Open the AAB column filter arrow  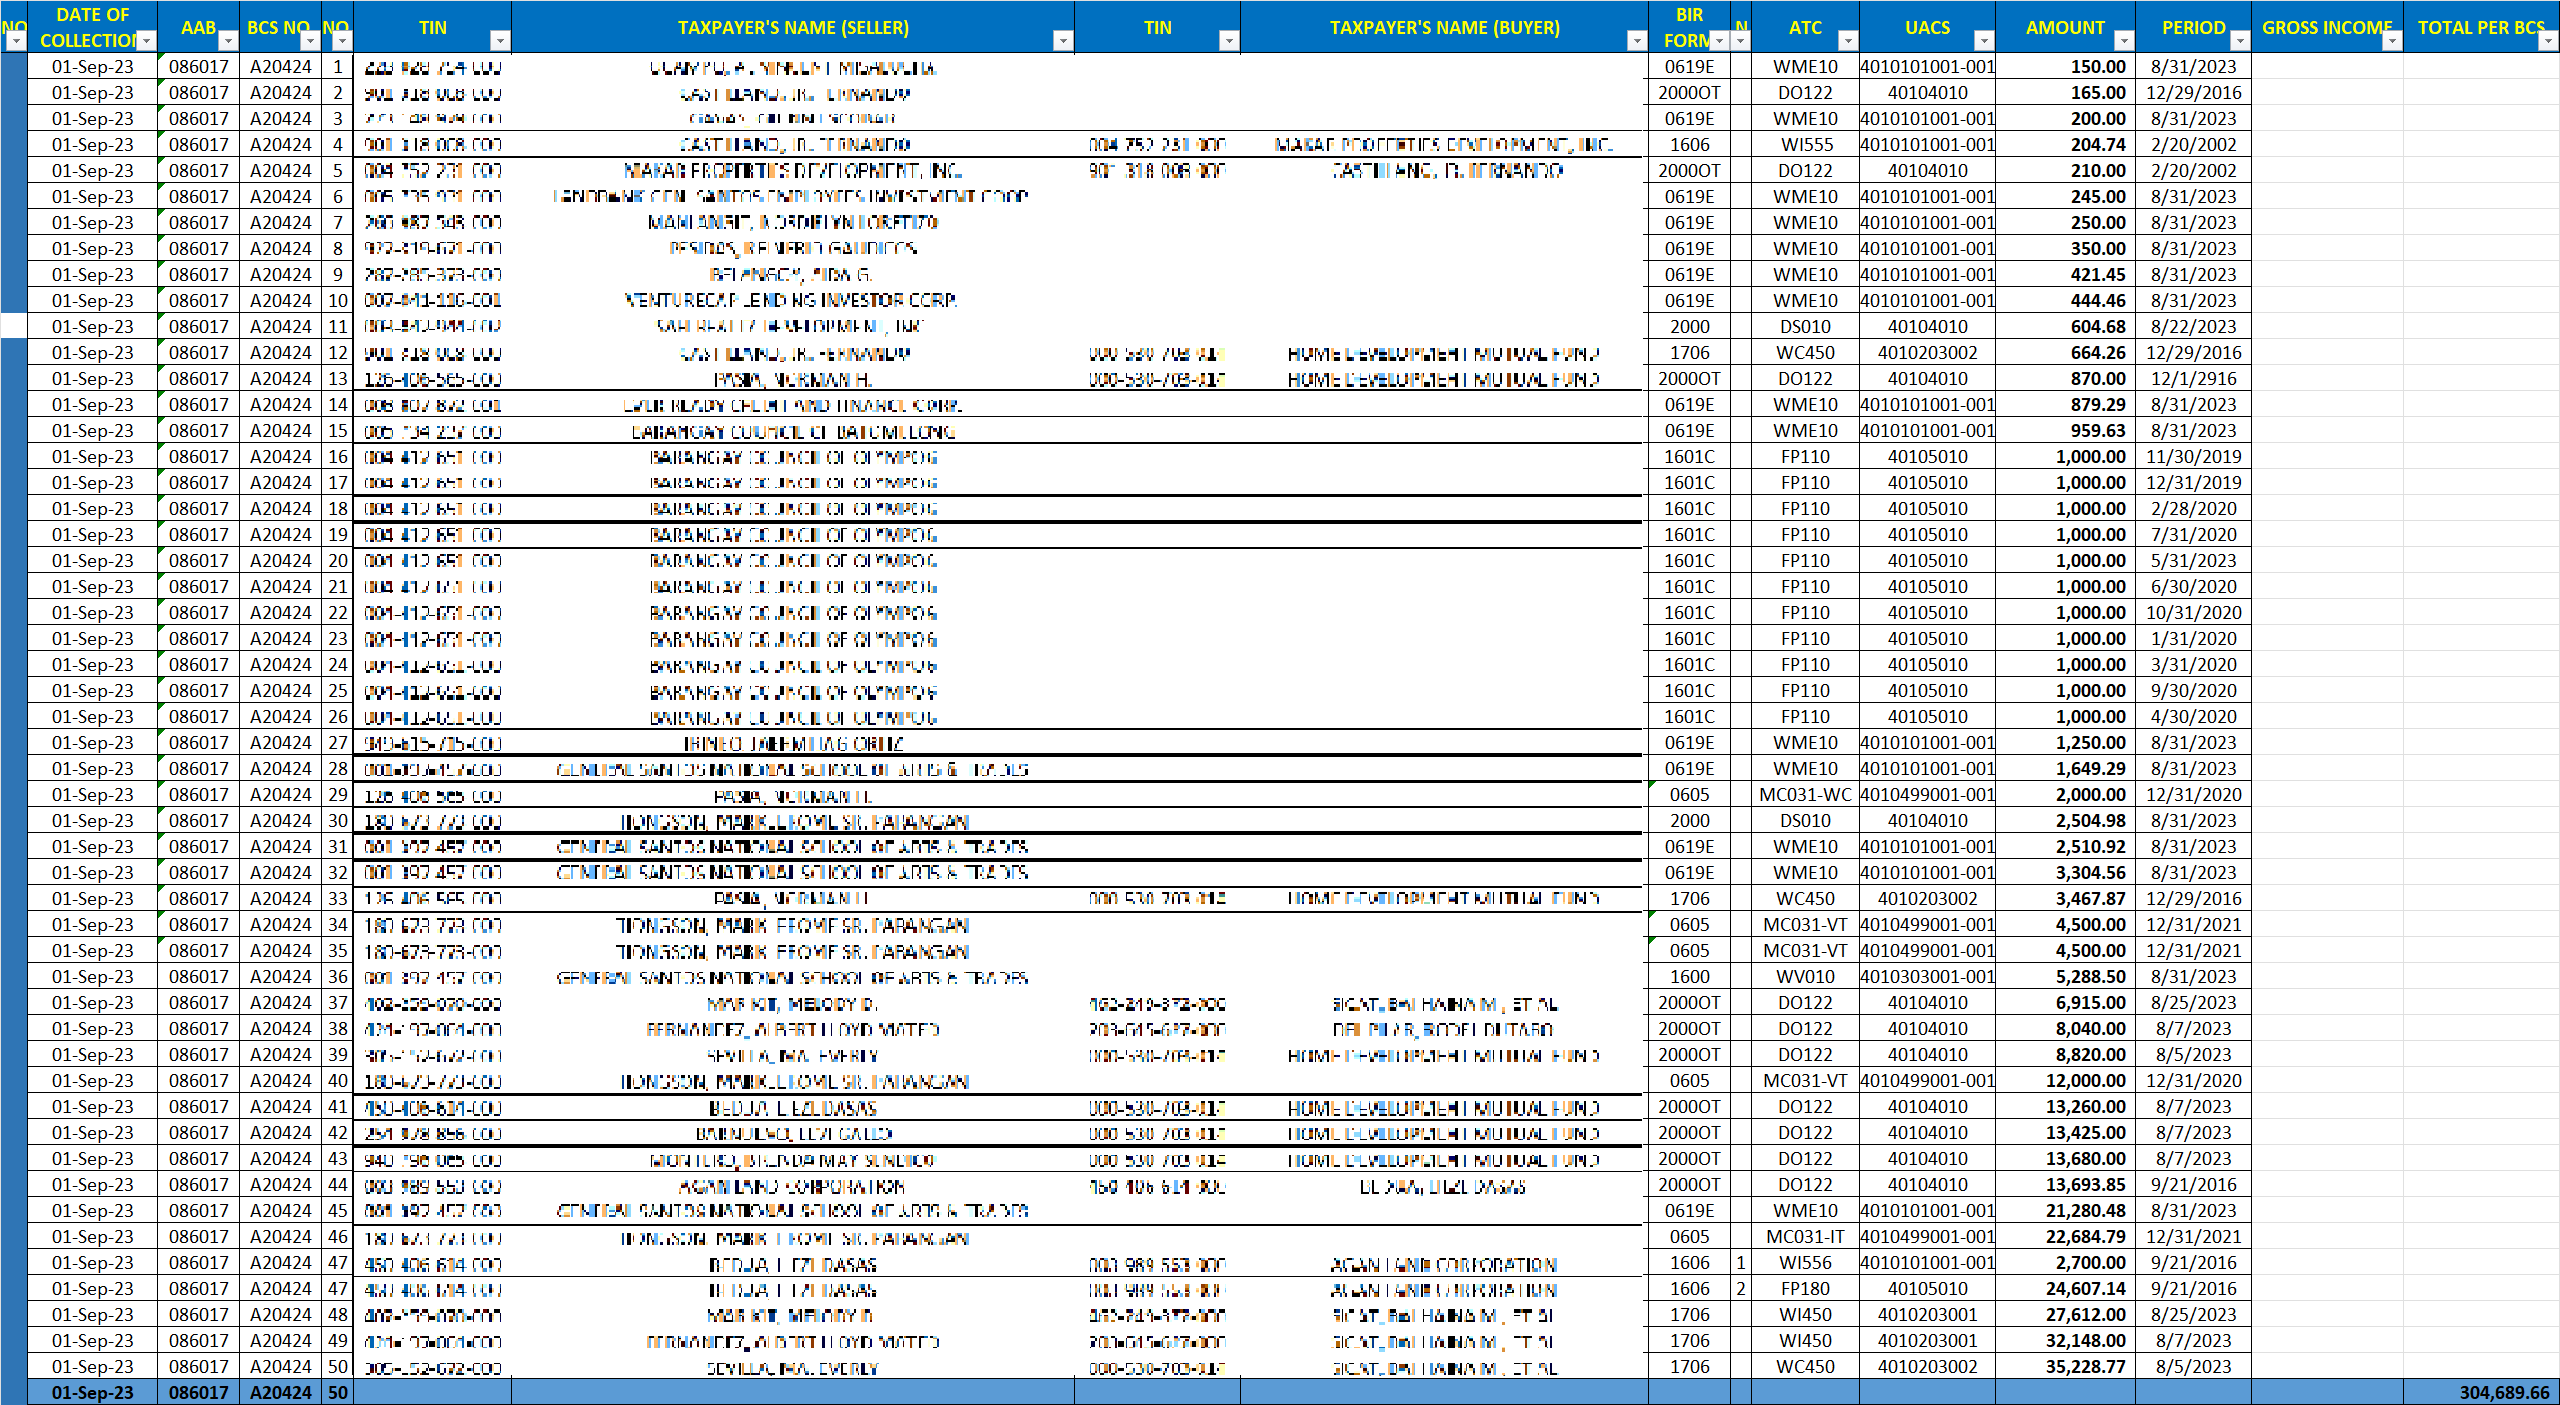228,41
